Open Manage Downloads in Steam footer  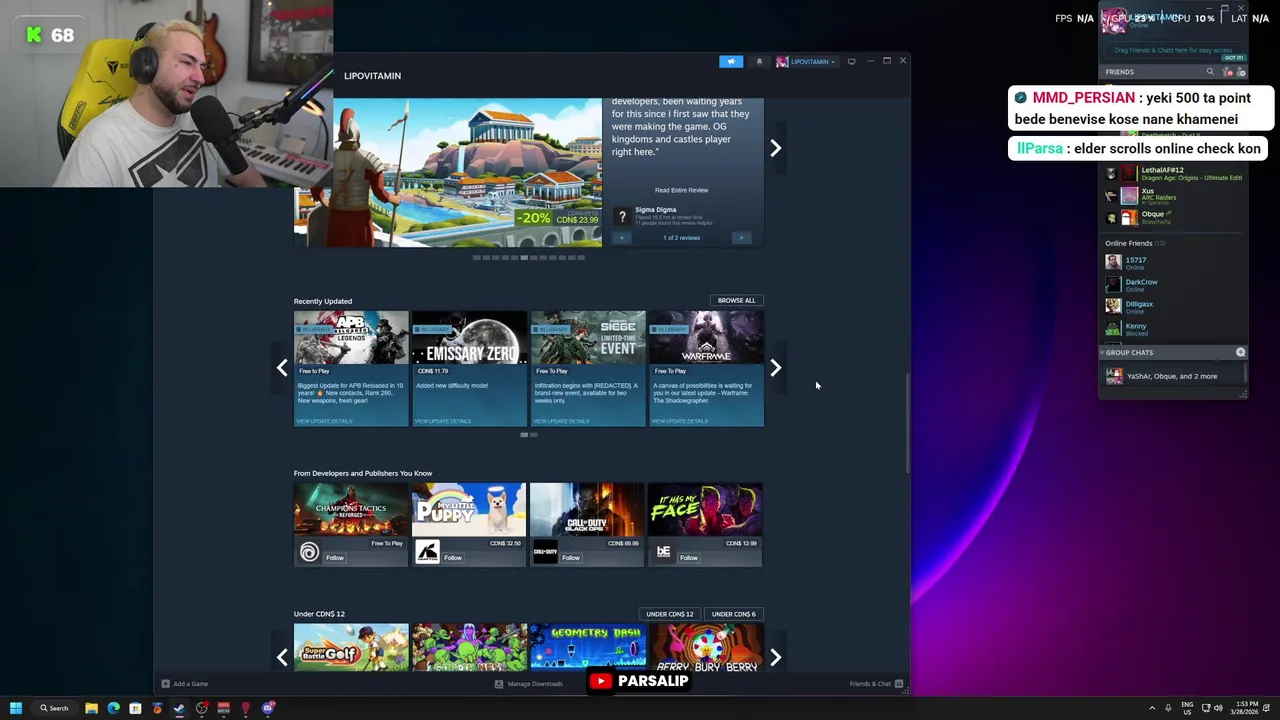(x=529, y=684)
